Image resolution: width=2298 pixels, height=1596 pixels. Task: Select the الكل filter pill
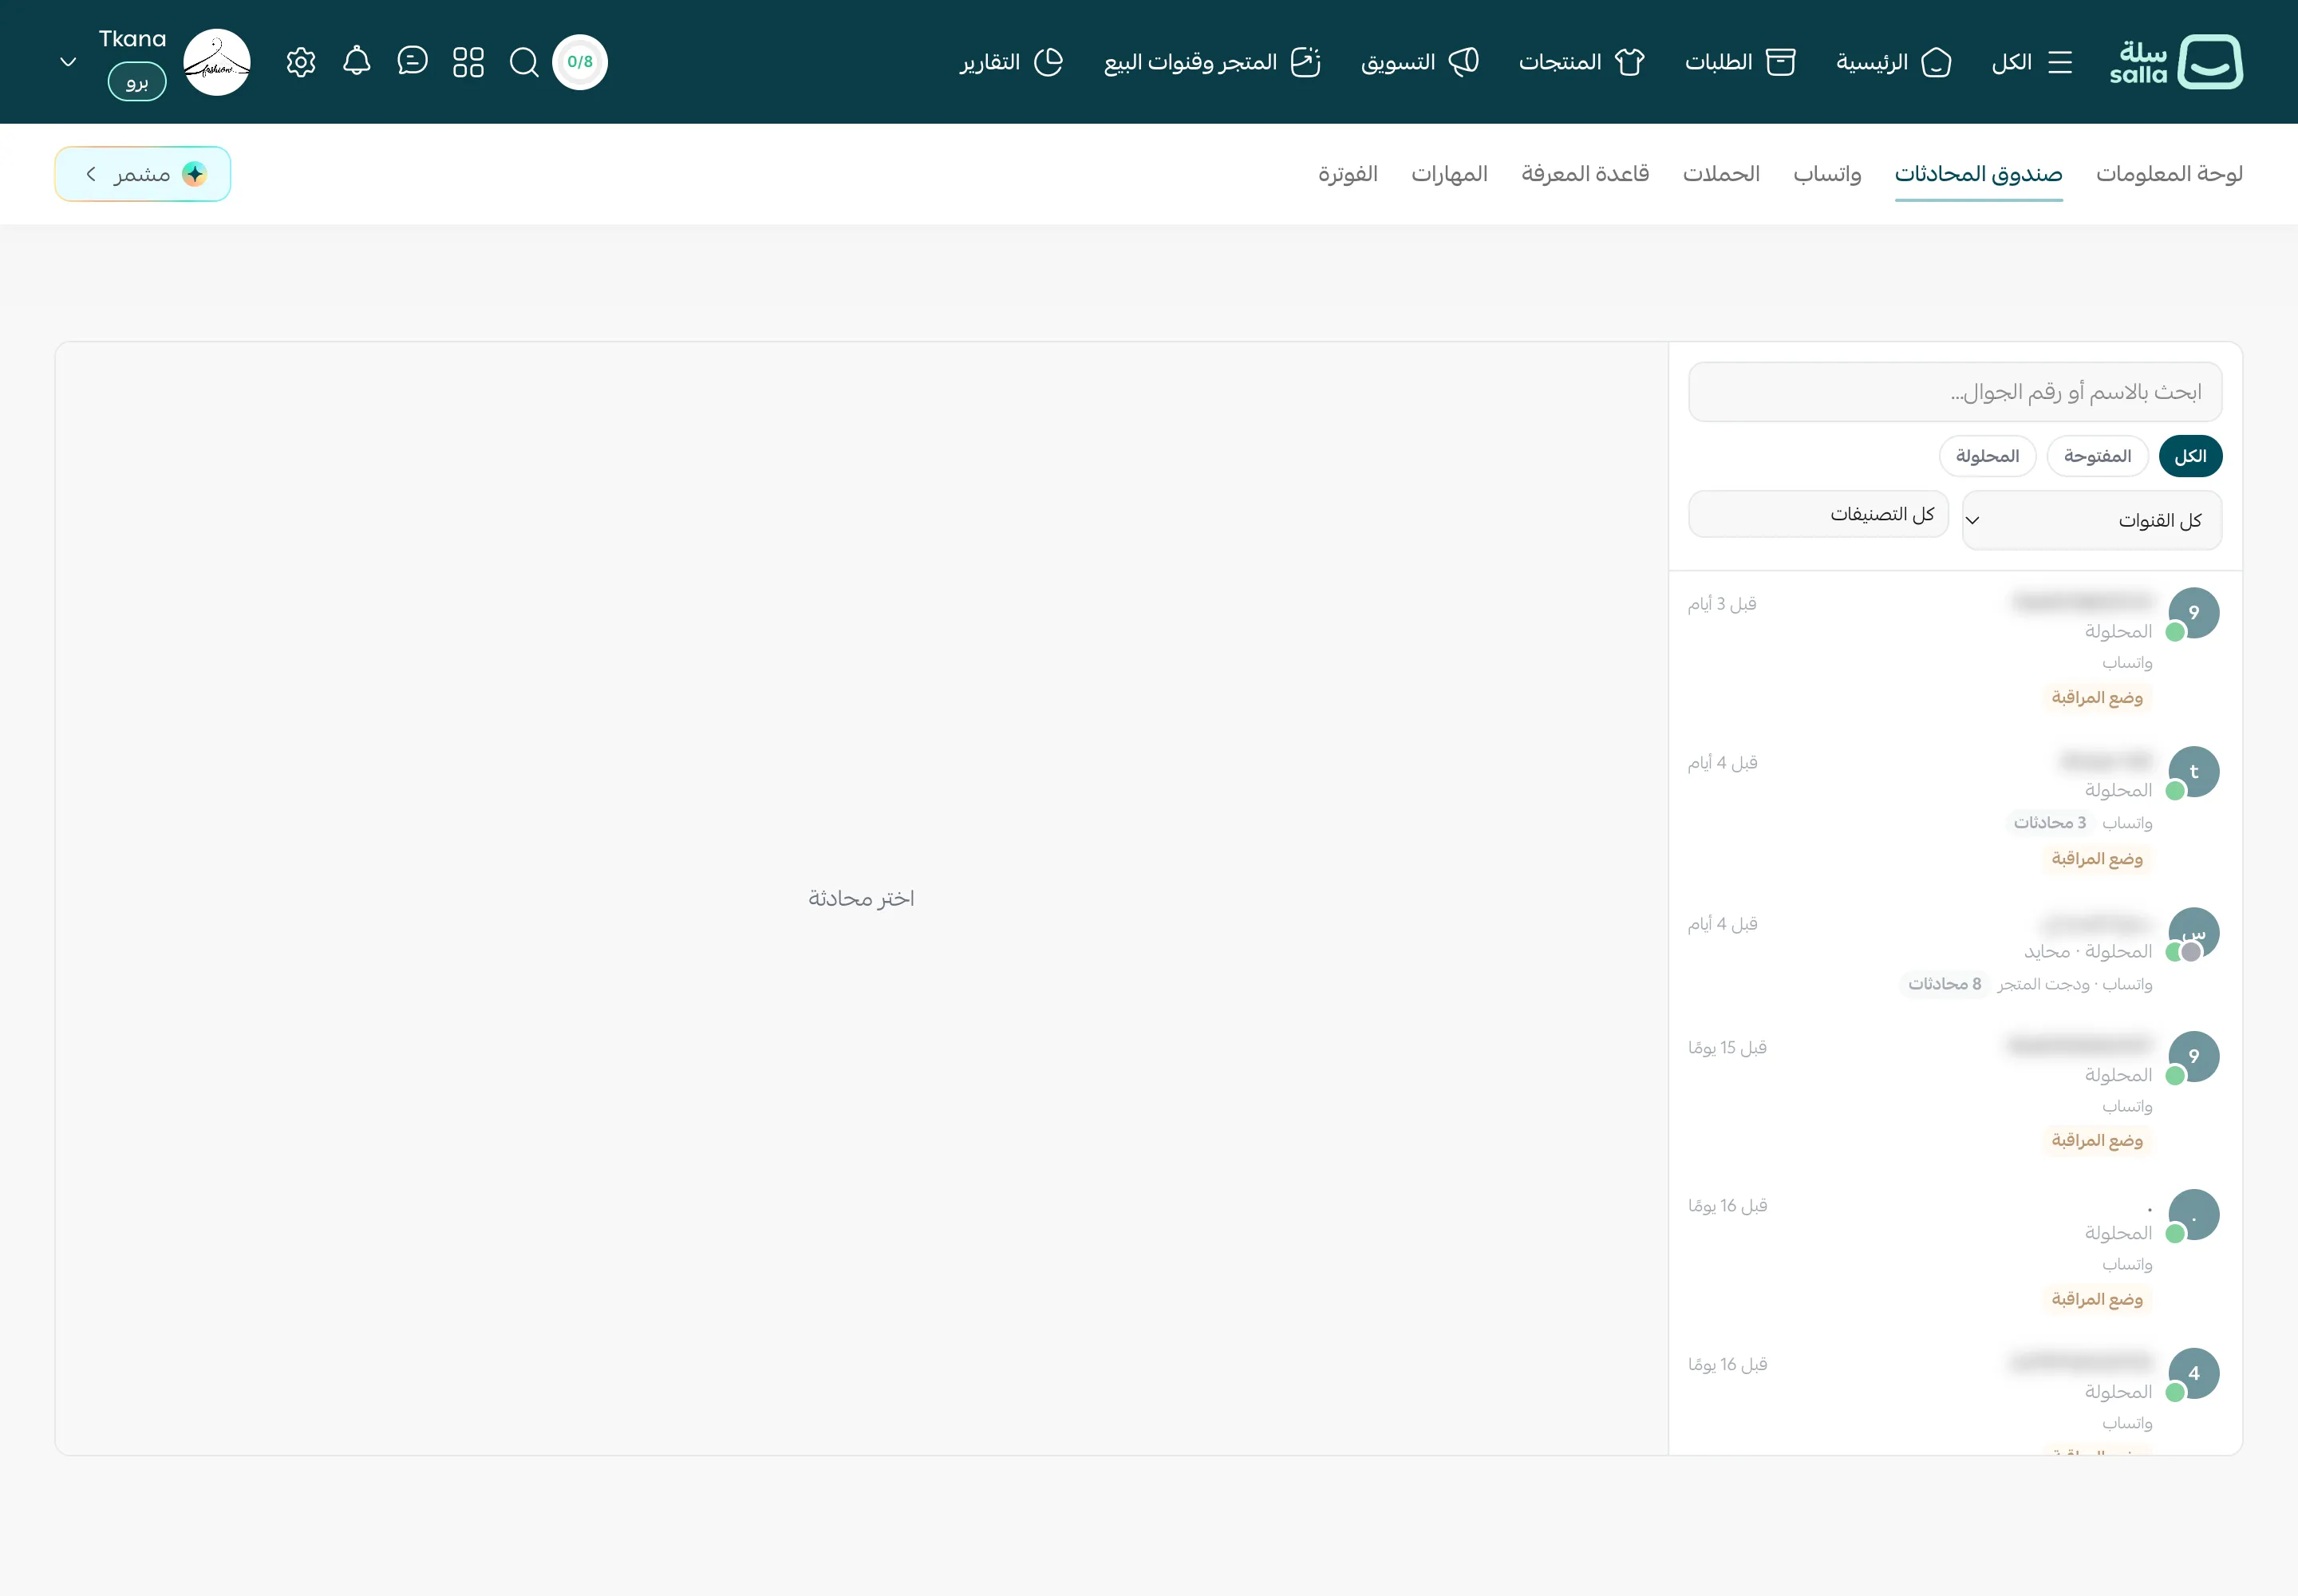(2190, 456)
